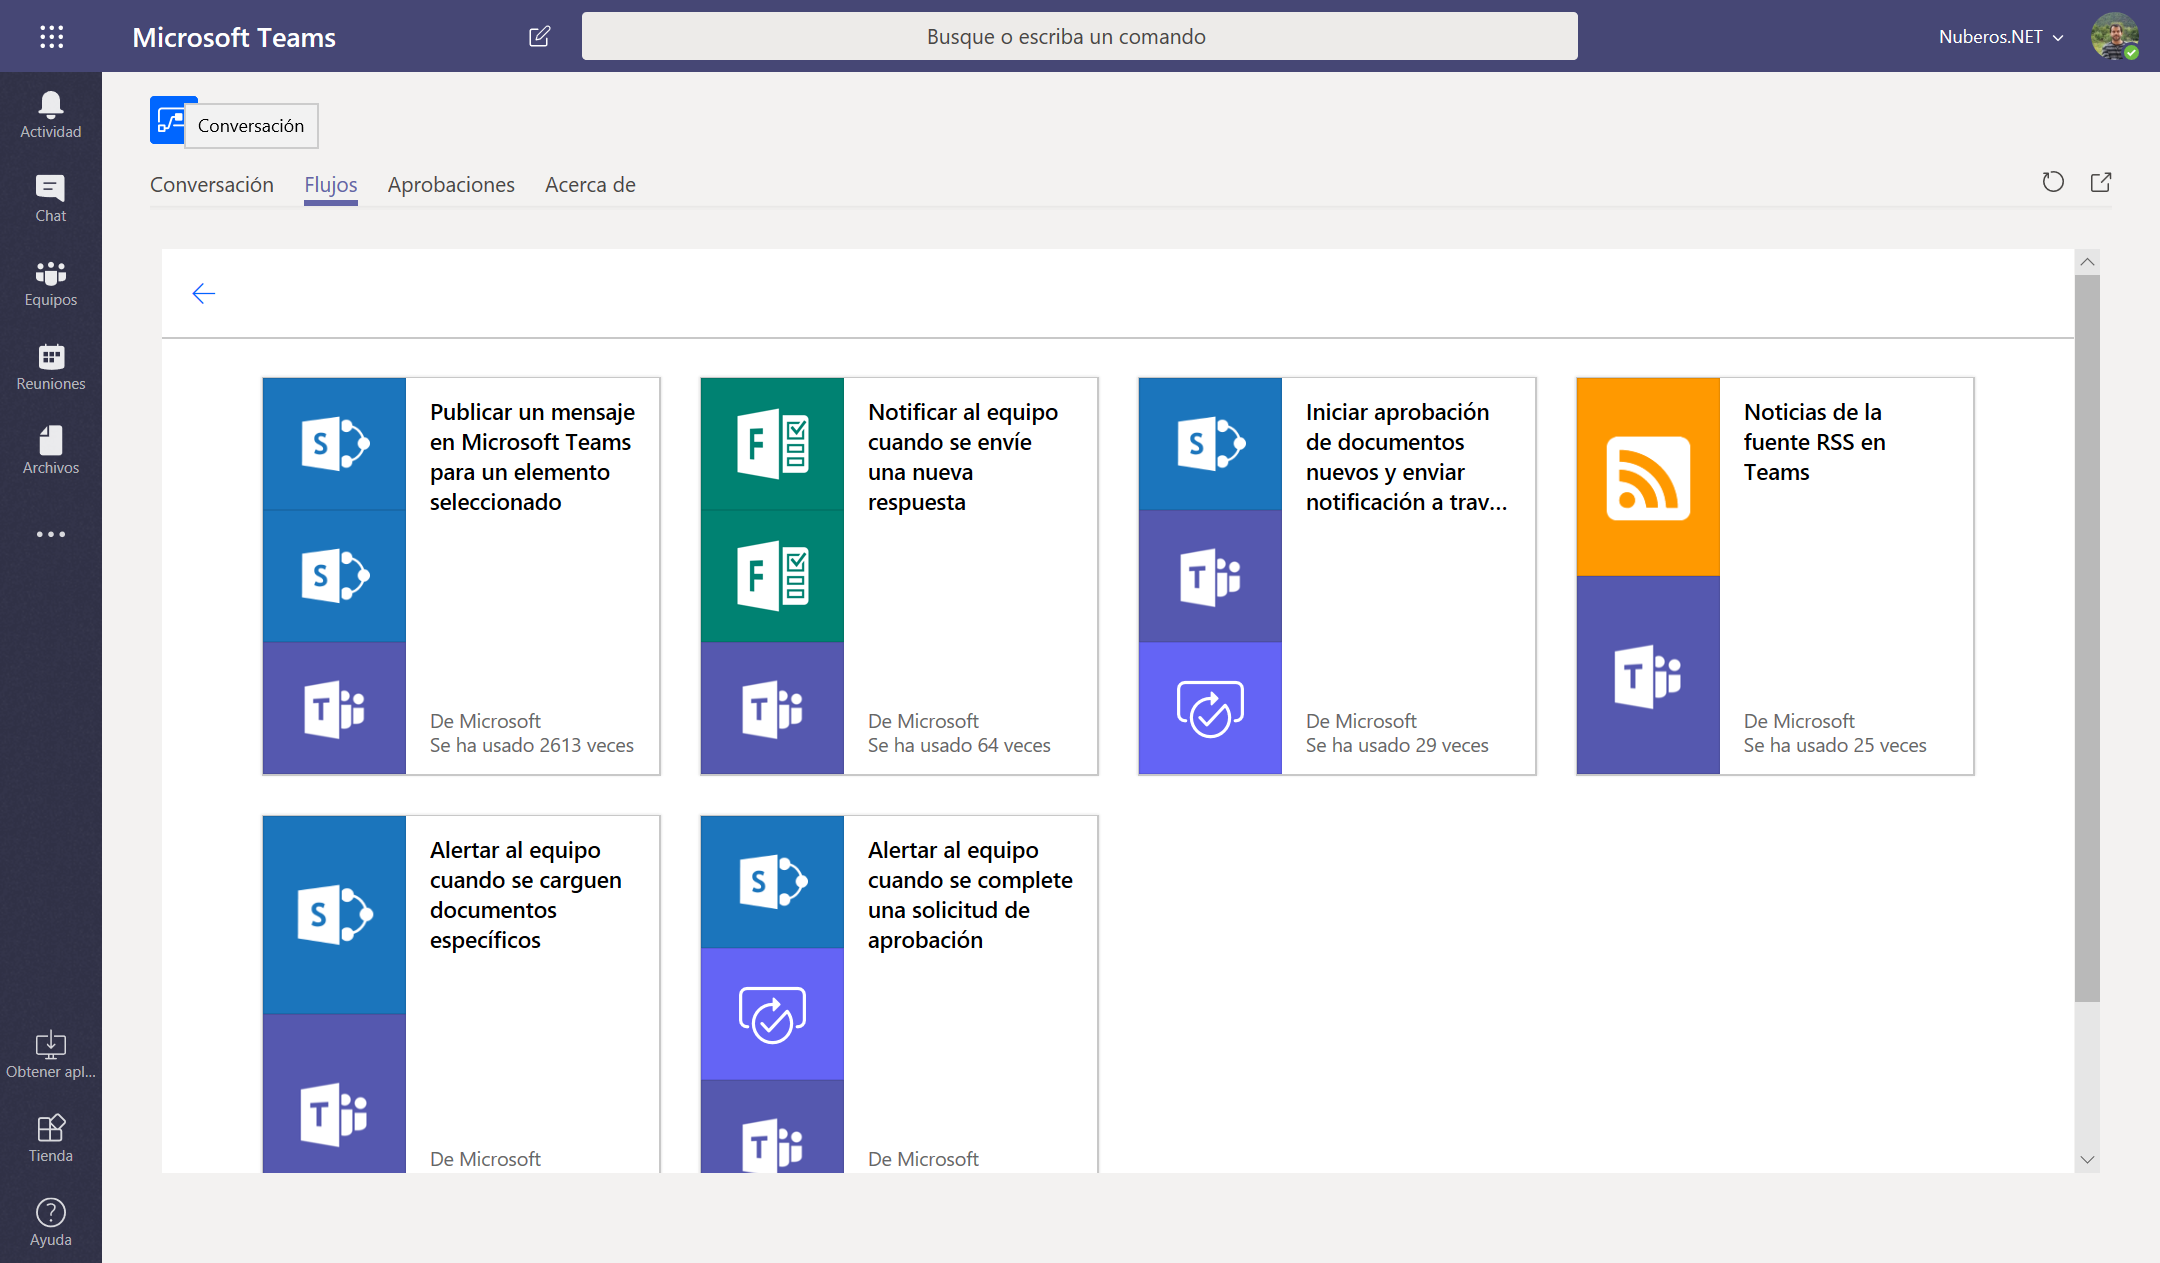
Task: Refresh the Flujos view
Action: (2053, 182)
